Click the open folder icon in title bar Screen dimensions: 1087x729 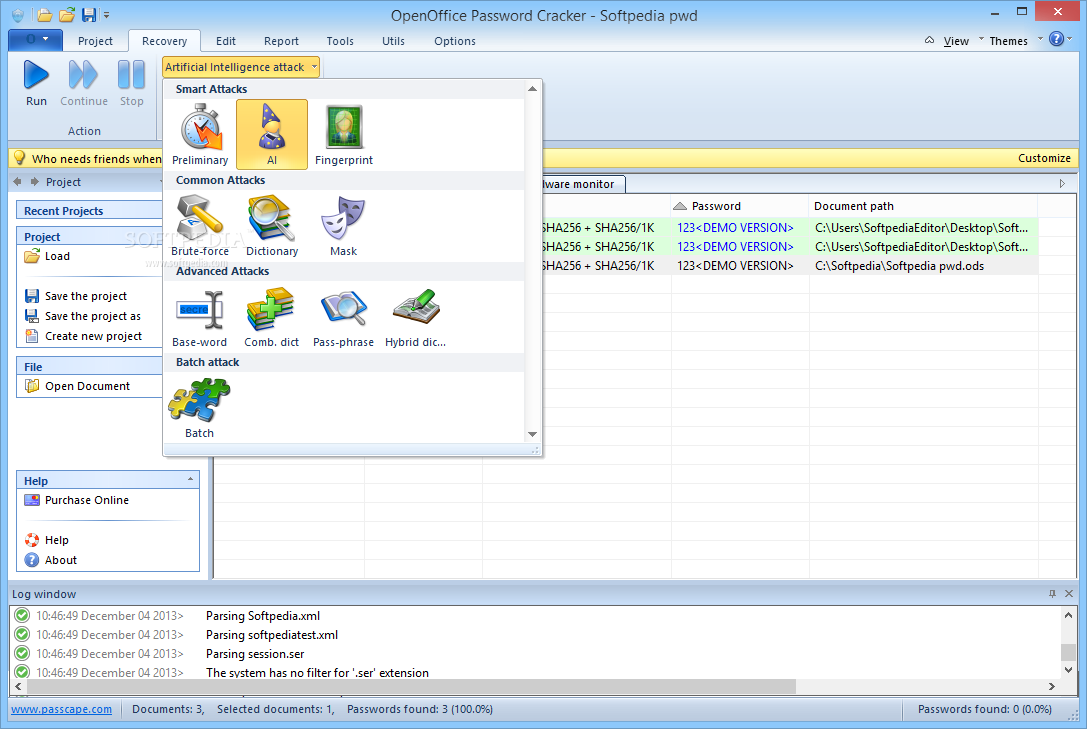(x=44, y=15)
